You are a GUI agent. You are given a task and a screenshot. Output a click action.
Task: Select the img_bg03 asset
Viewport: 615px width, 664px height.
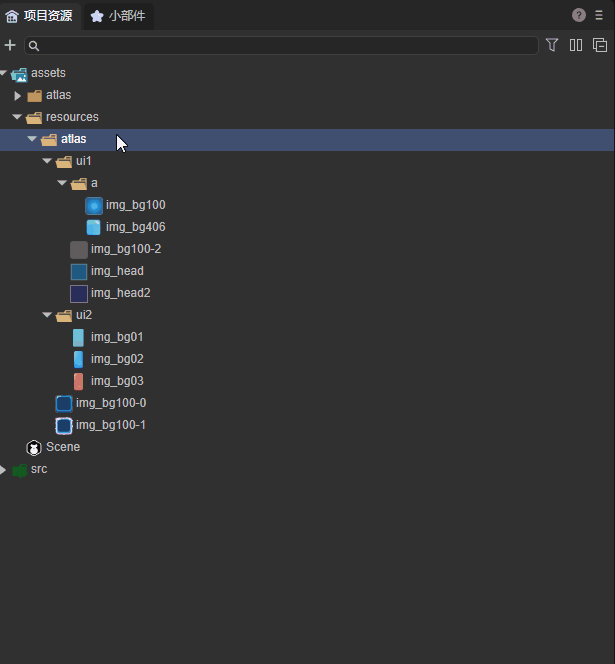tap(116, 381)
